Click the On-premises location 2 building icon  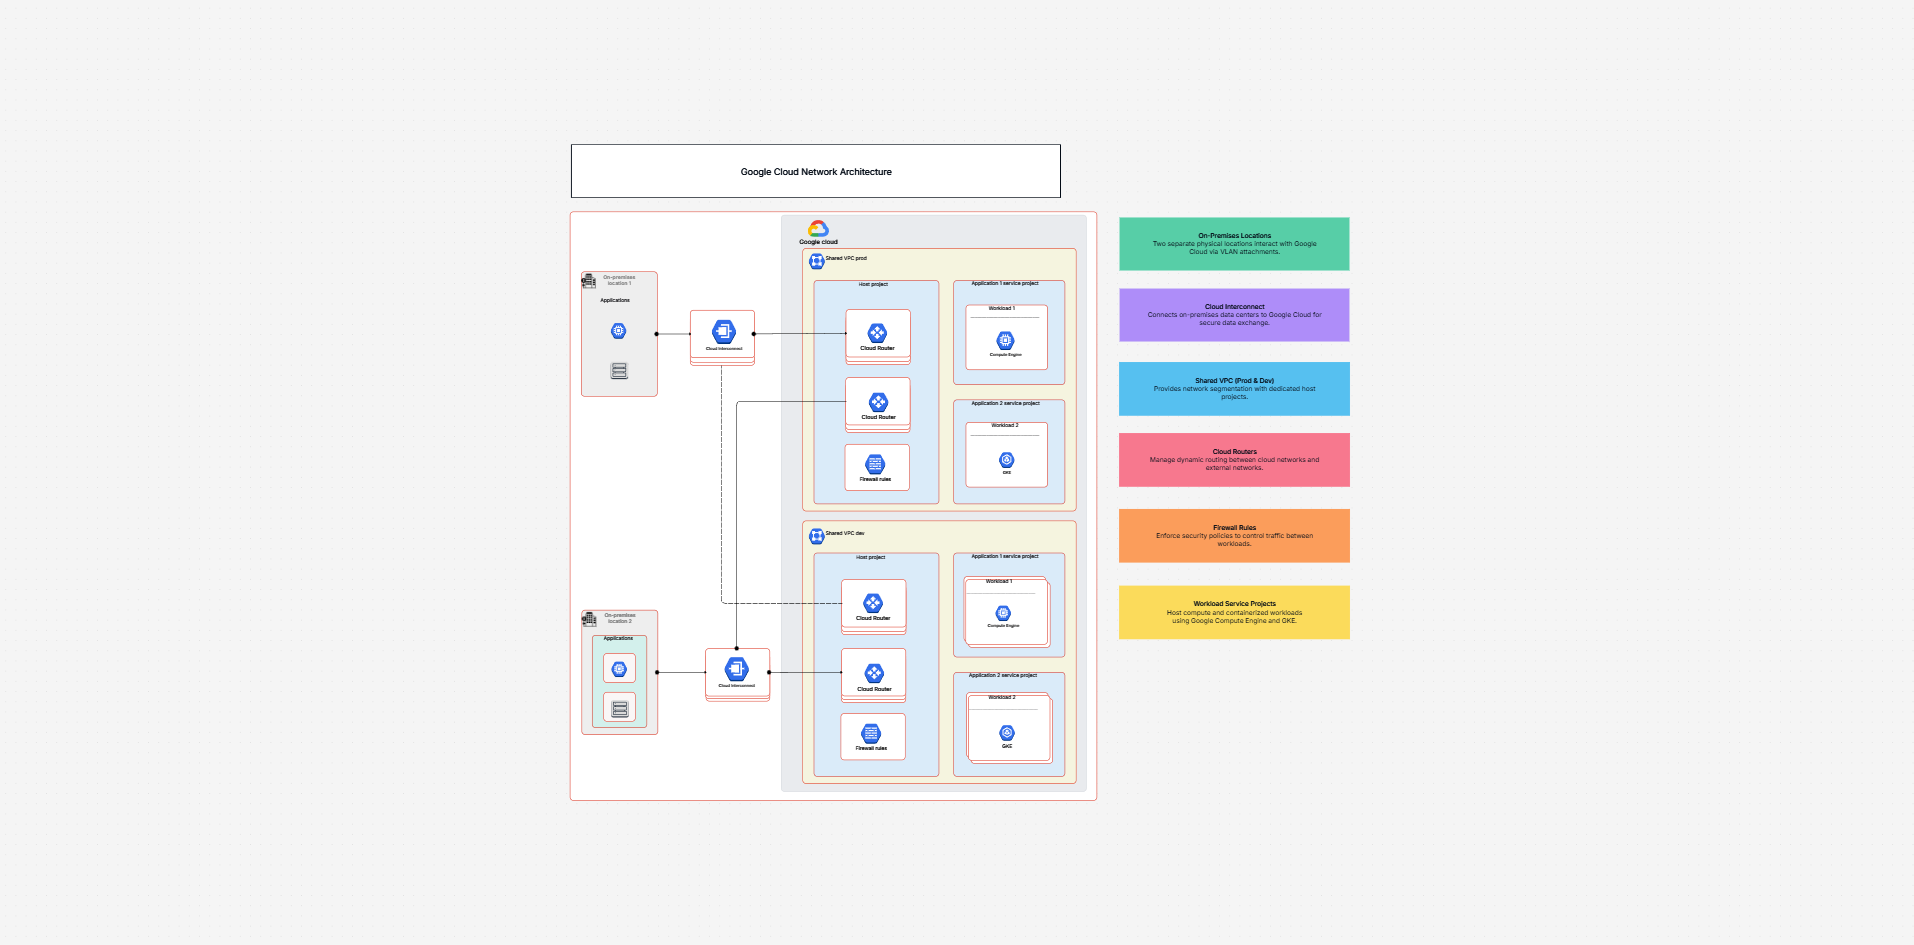coord(589,619)
